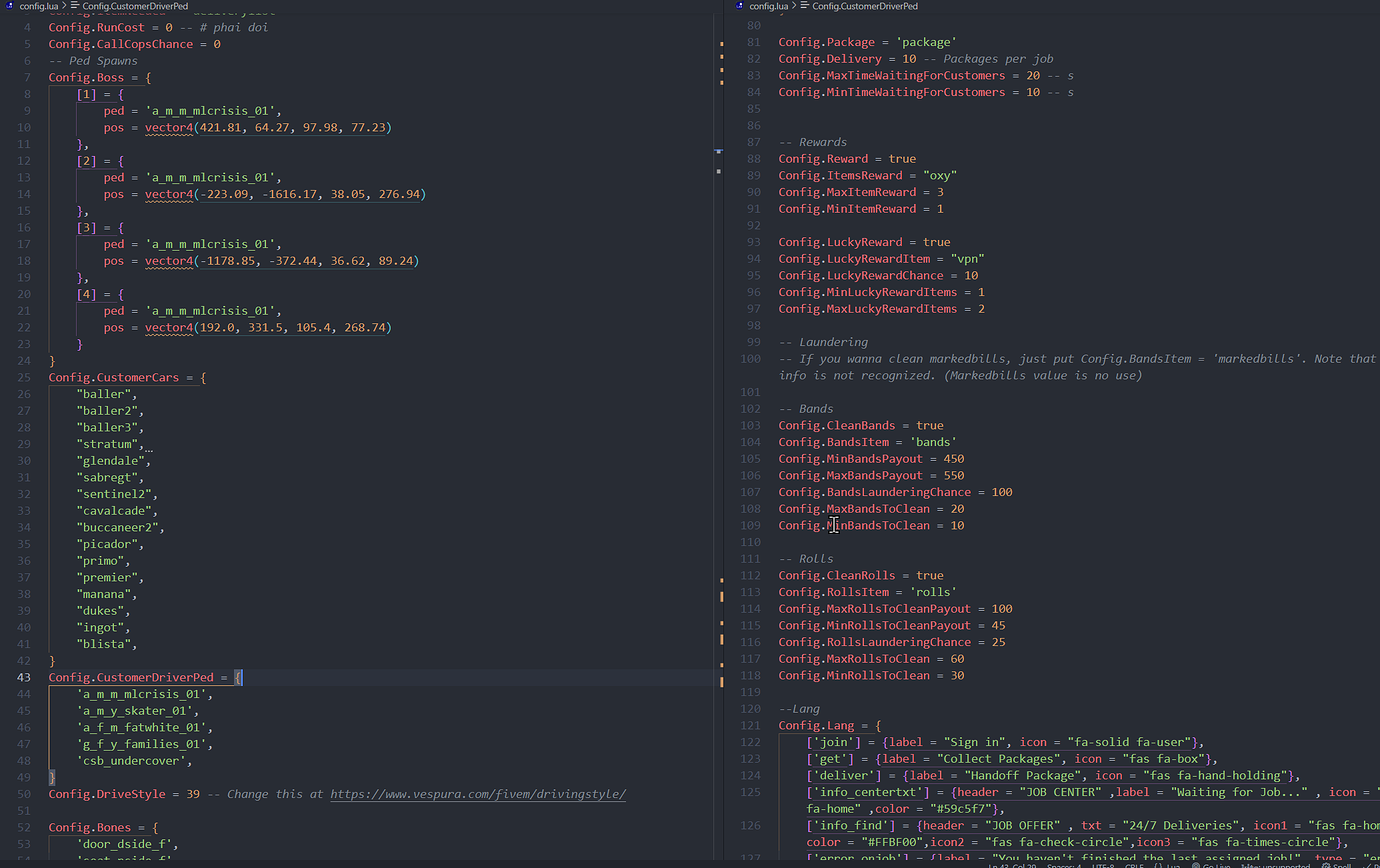The height and width of the screenshot is (868, 1380).
Task: Select line number 43 in left editor
Action: pyautogui.click(x=24, y=677)
